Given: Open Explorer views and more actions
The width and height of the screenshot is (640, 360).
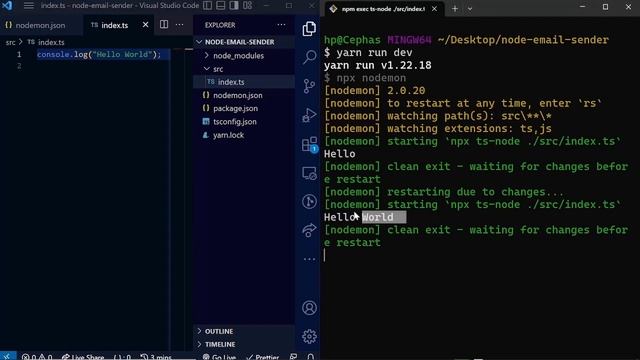Looking at the screenshot, I should tap(281, 25).
